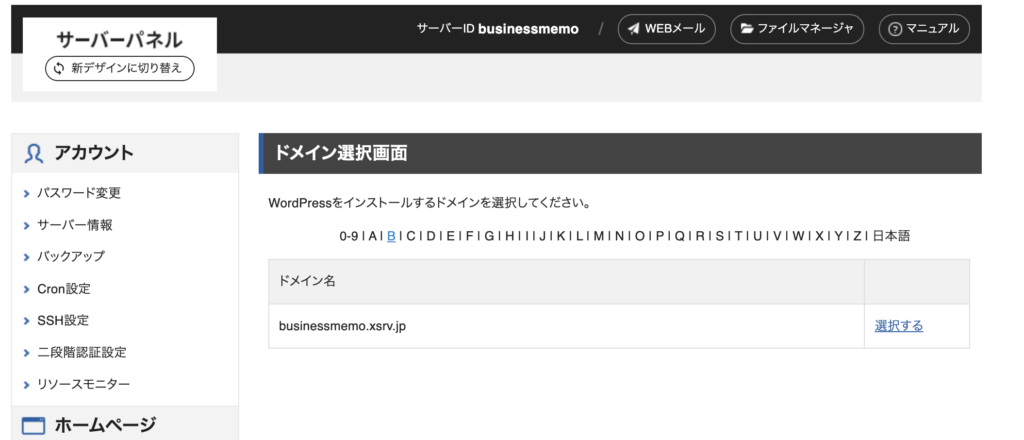This screenshot has width=1024, height=440.
Task: Filter domains by 日本語
Action: (x=891, y=236)
